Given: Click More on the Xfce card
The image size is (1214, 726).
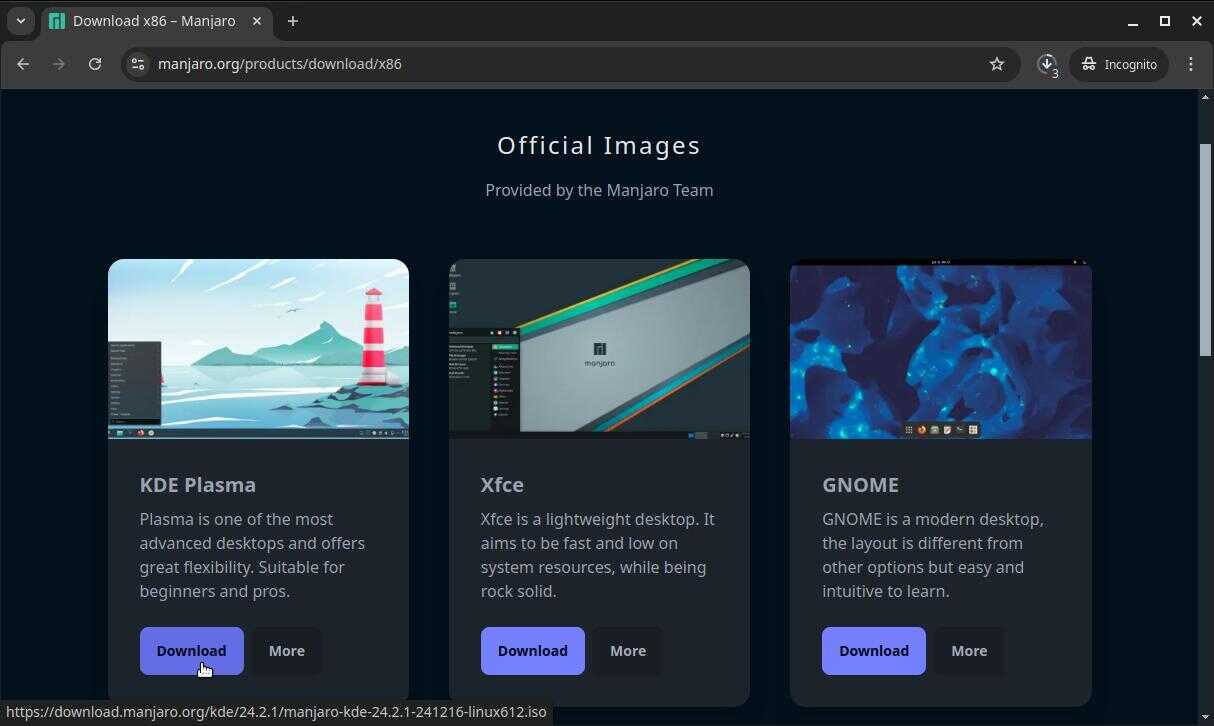Looking at the screenshot, I should 628,651.
